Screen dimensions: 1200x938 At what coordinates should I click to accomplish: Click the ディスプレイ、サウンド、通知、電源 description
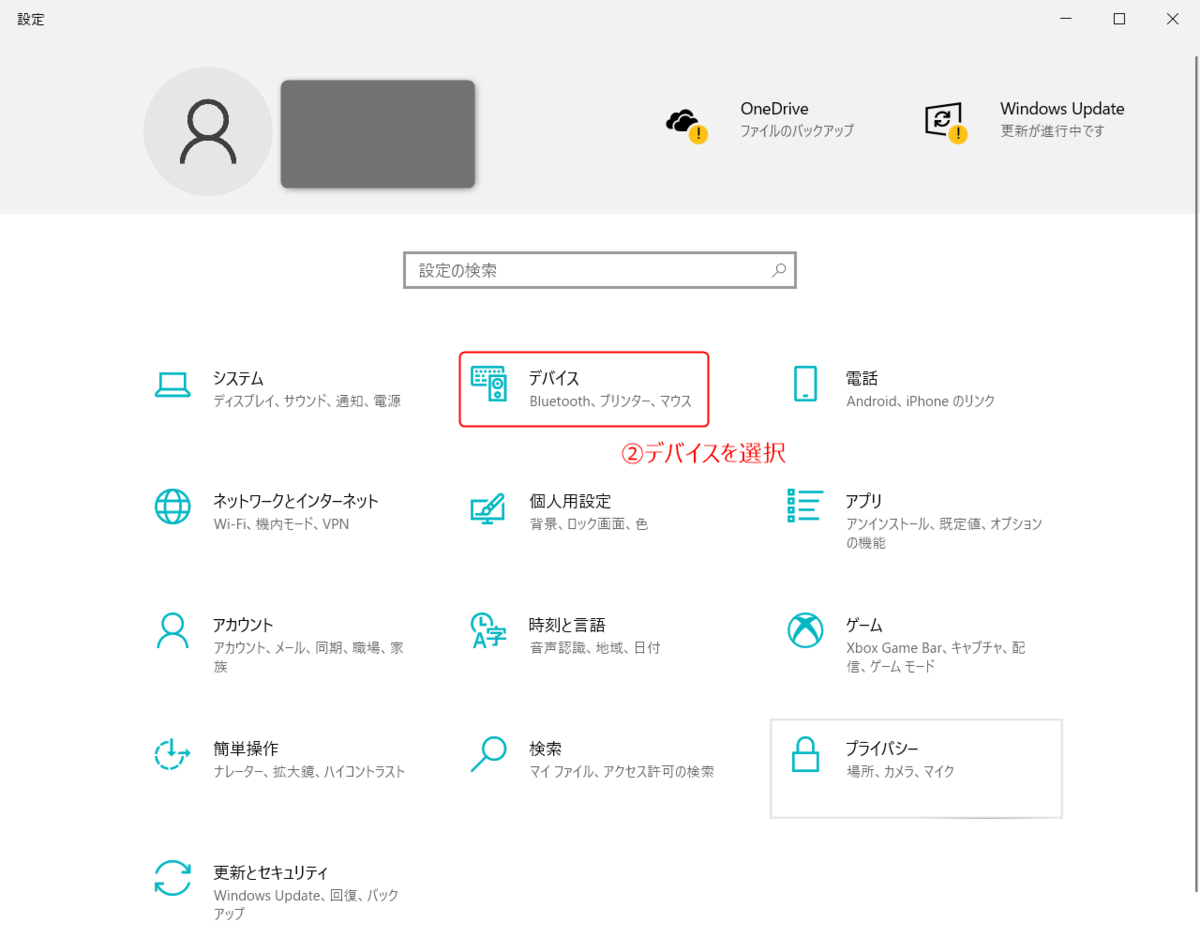click(x=307, y=401)
